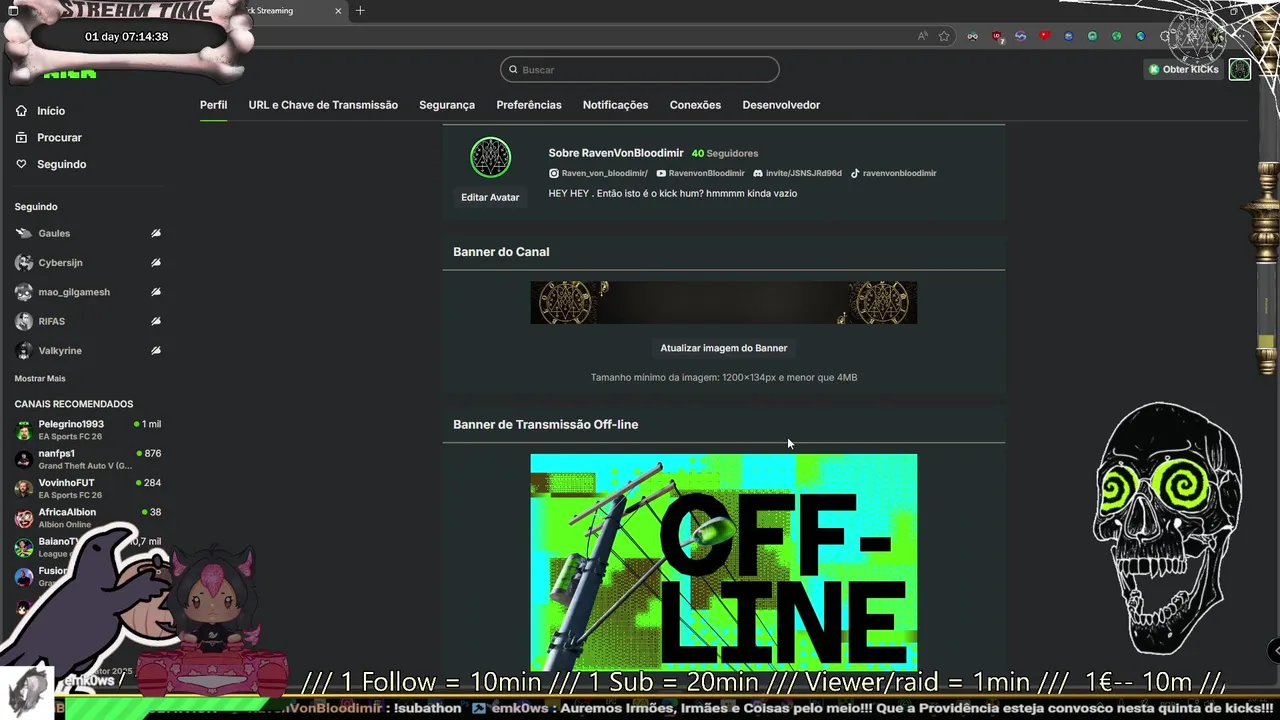Open the Desenvolvedor tab

point(781,105)
